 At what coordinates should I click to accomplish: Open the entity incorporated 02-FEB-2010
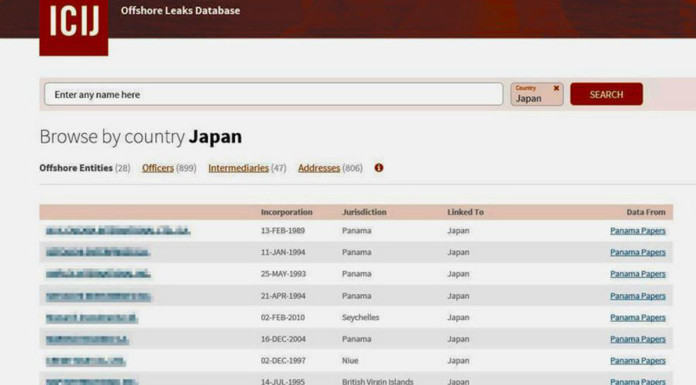click(x=92, y=318)
